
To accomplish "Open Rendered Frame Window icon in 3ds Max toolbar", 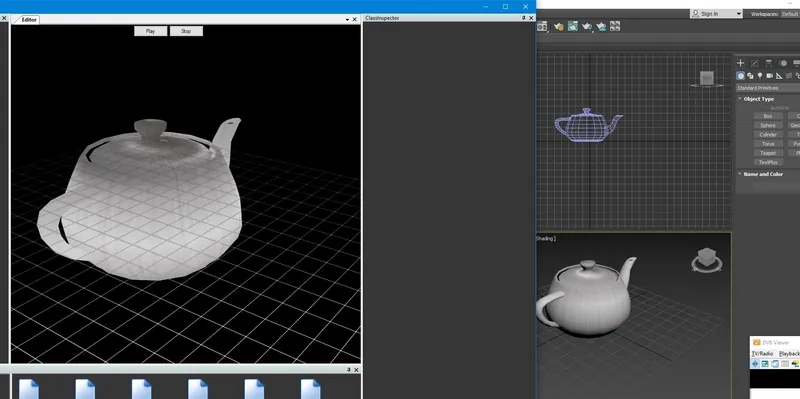I will [x=573, y=26].
